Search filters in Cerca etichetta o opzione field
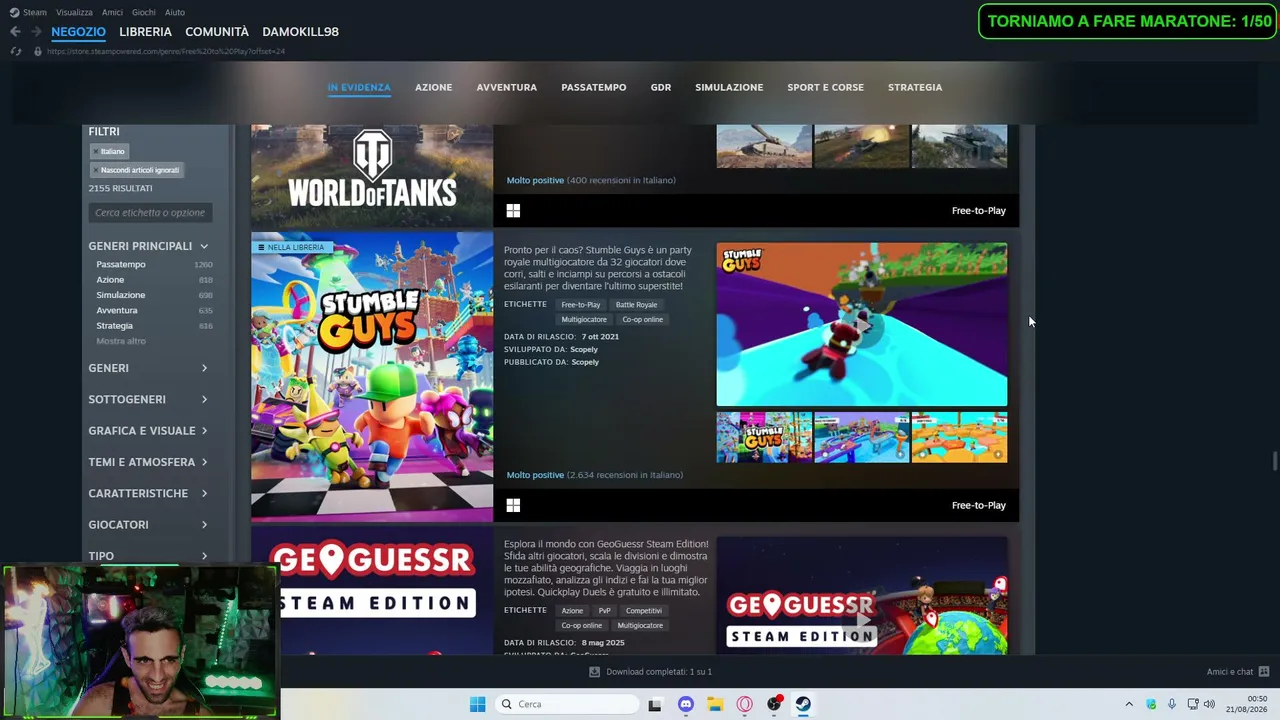1280x720 pixels. 150,213
